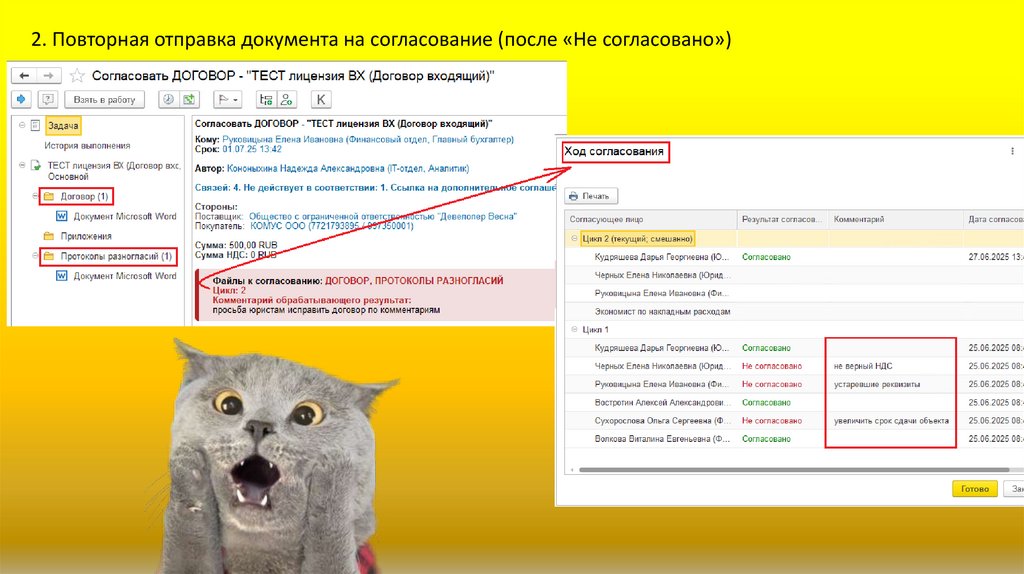The image size is (1024, 574).
Task: Select Черных Елена Николаевна in Цикл 2
Action: pos(662,275)
